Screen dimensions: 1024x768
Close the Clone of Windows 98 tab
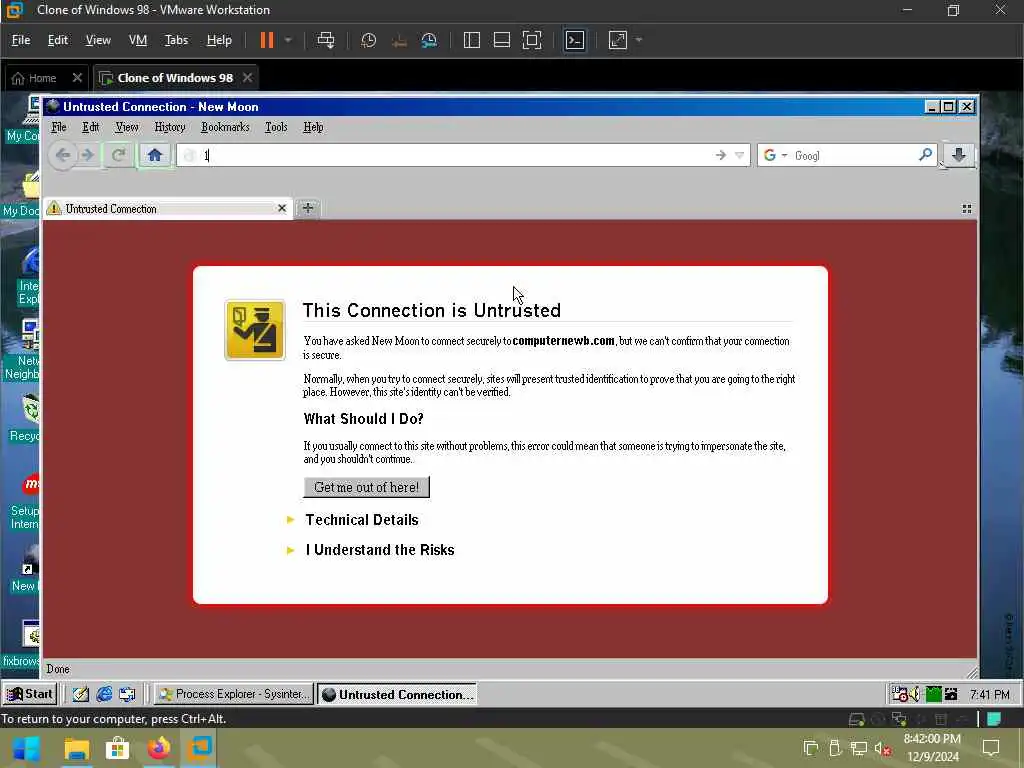tap(248, 77)
